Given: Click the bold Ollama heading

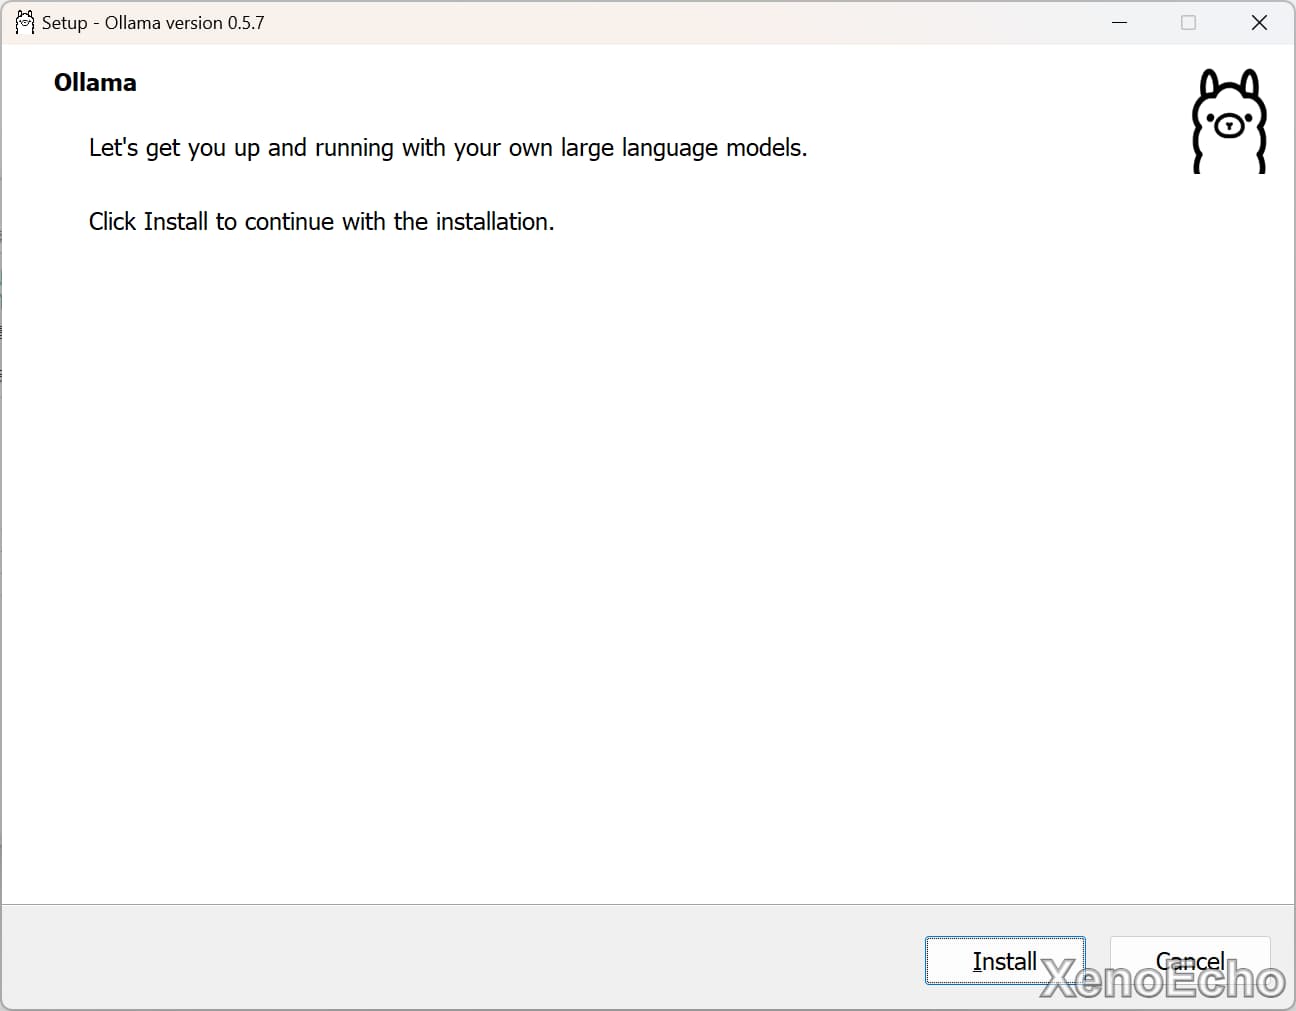Looking at the screenshot, I should point(95,83).
